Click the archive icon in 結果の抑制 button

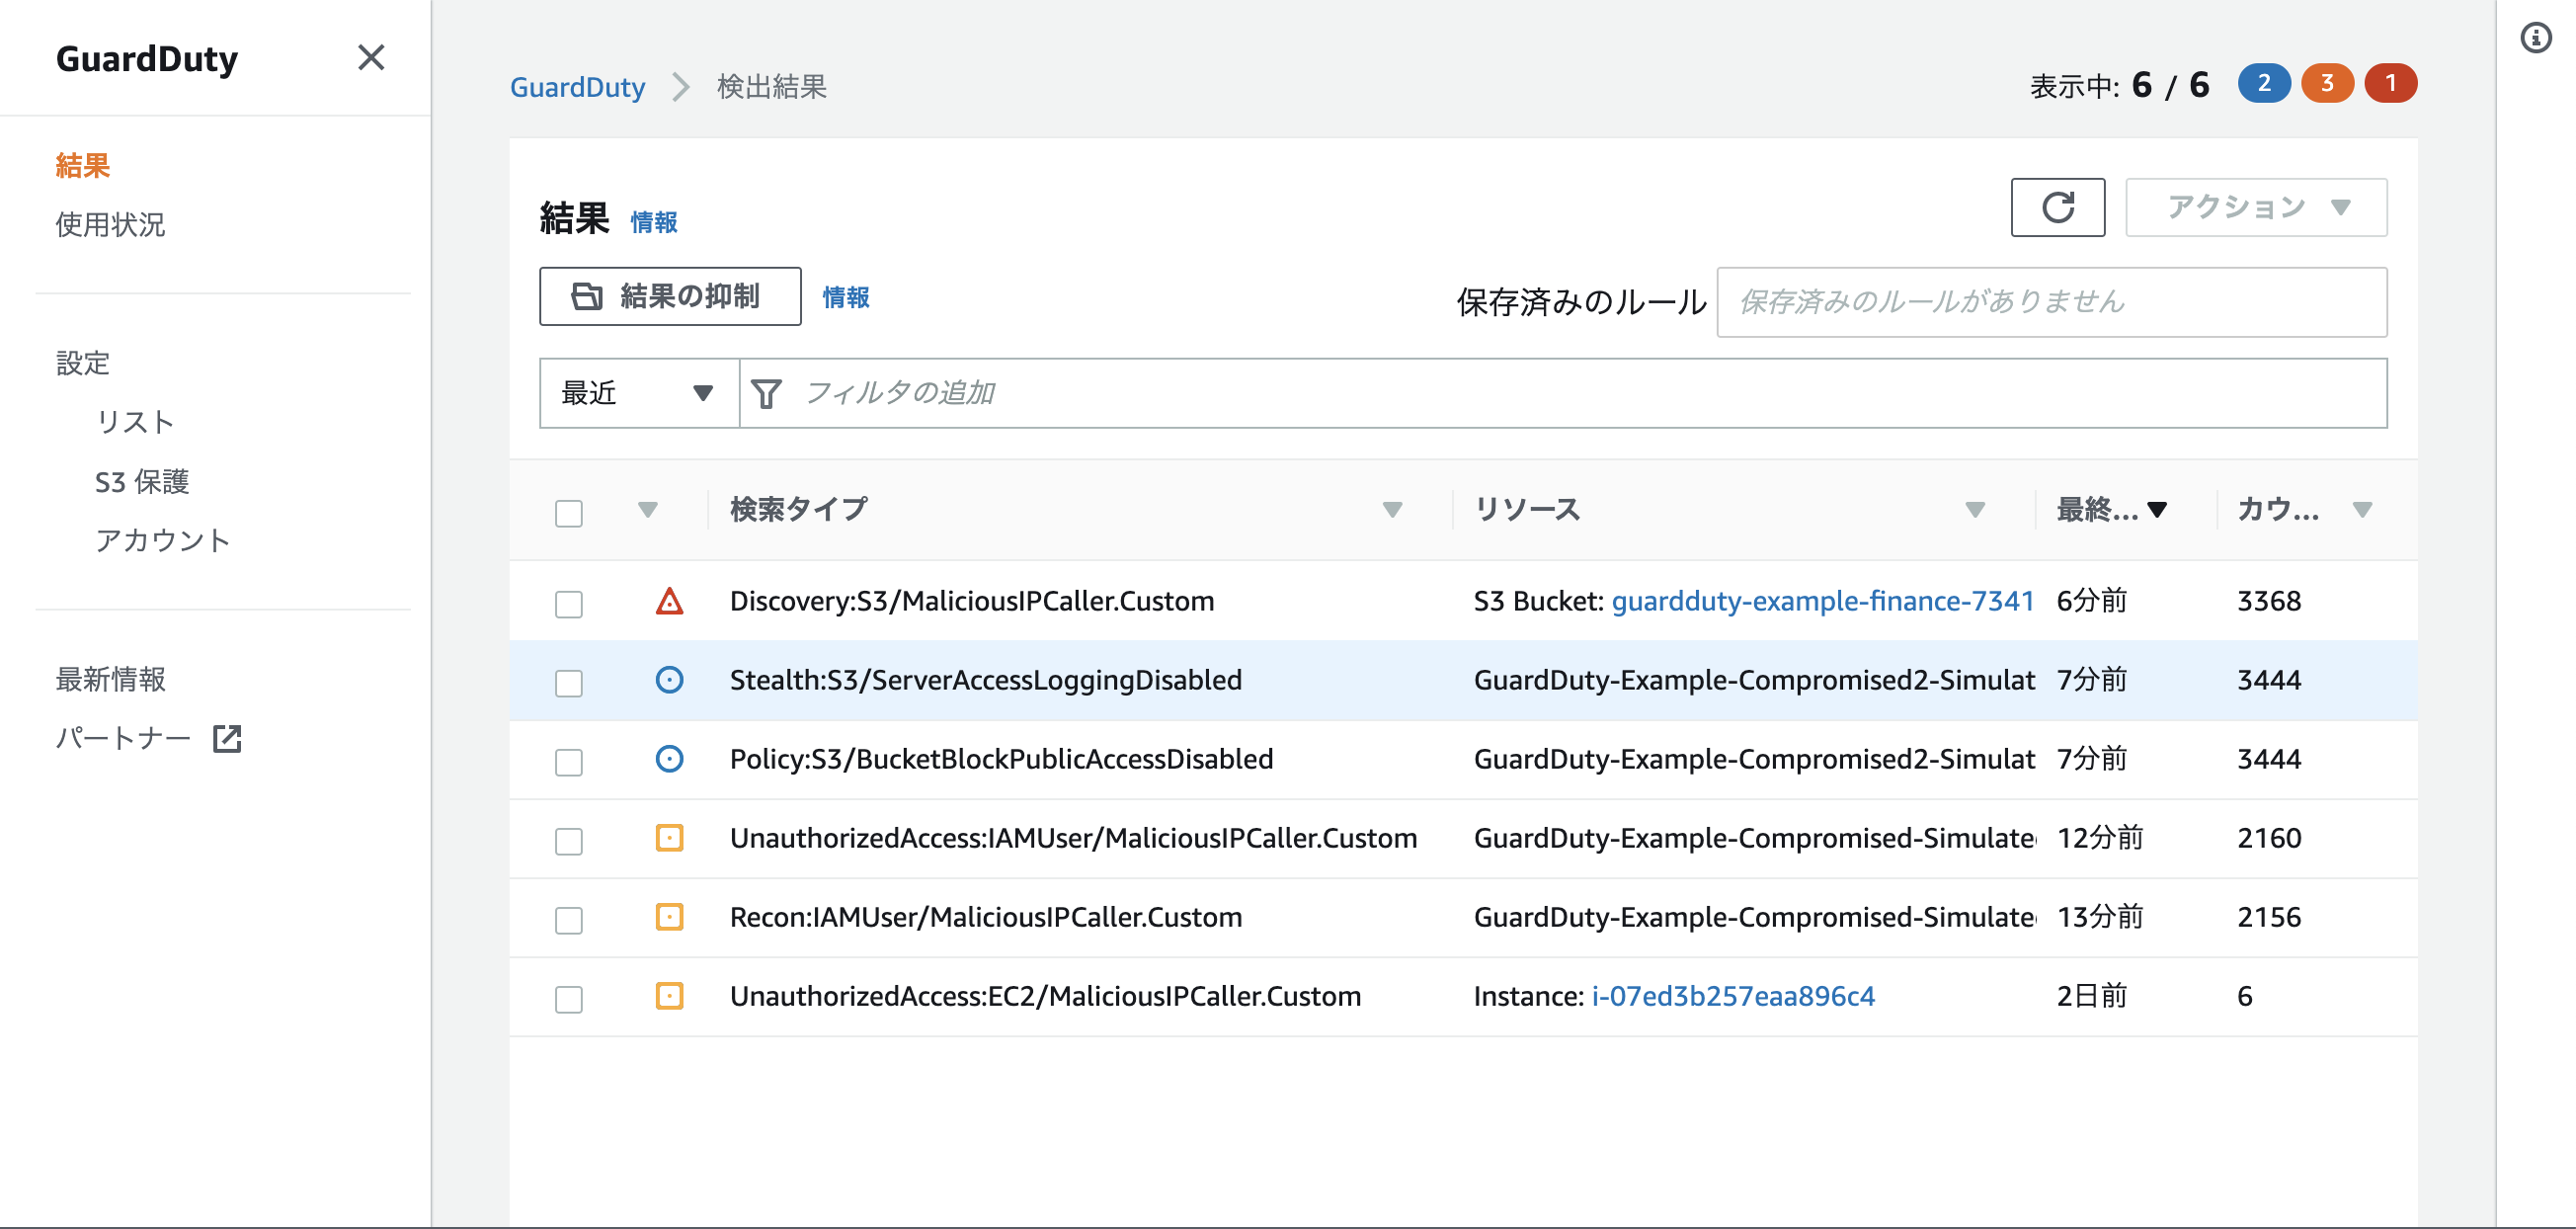click(587, 296)
